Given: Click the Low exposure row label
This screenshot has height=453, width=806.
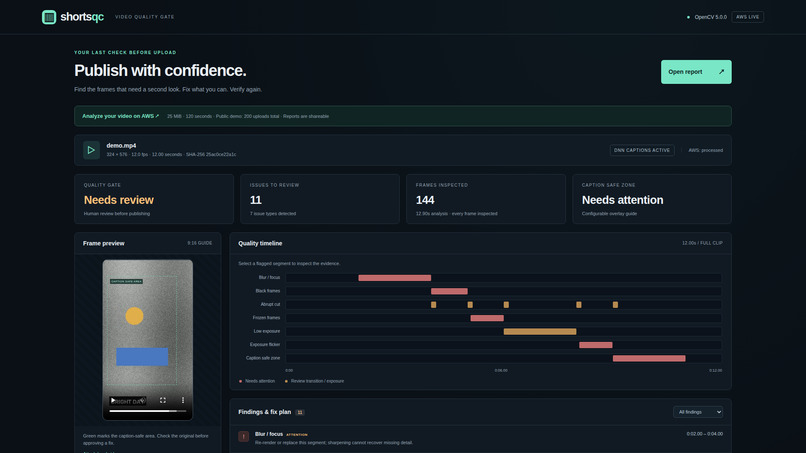Looking at the screenshot, I should click(267, 332).
